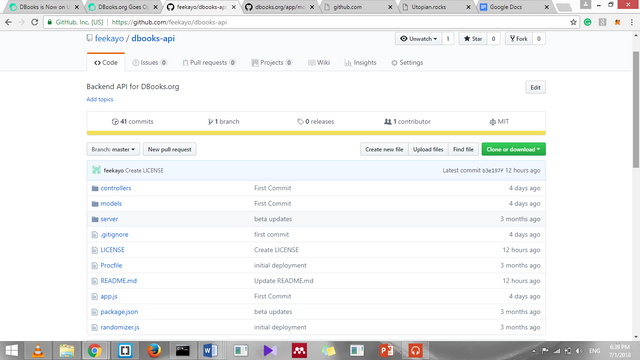Screen dimensions: 640x360
Task: Click Create new file
Action: (x=384, y=149)
